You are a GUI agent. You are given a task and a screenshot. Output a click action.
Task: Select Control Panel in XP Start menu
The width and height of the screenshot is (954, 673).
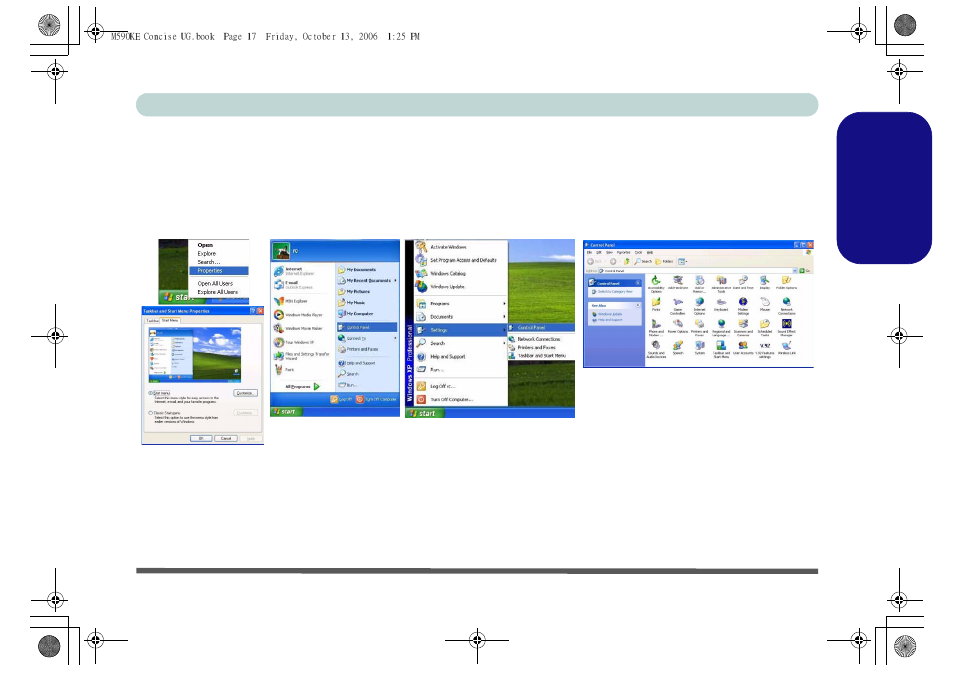tap(367, 327)
